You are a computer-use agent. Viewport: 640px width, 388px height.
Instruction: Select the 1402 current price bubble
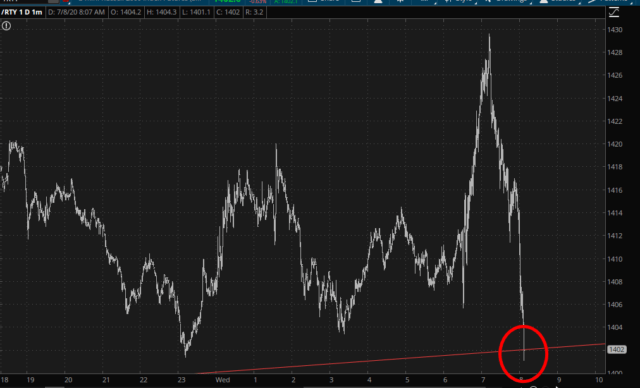point(616,350)
